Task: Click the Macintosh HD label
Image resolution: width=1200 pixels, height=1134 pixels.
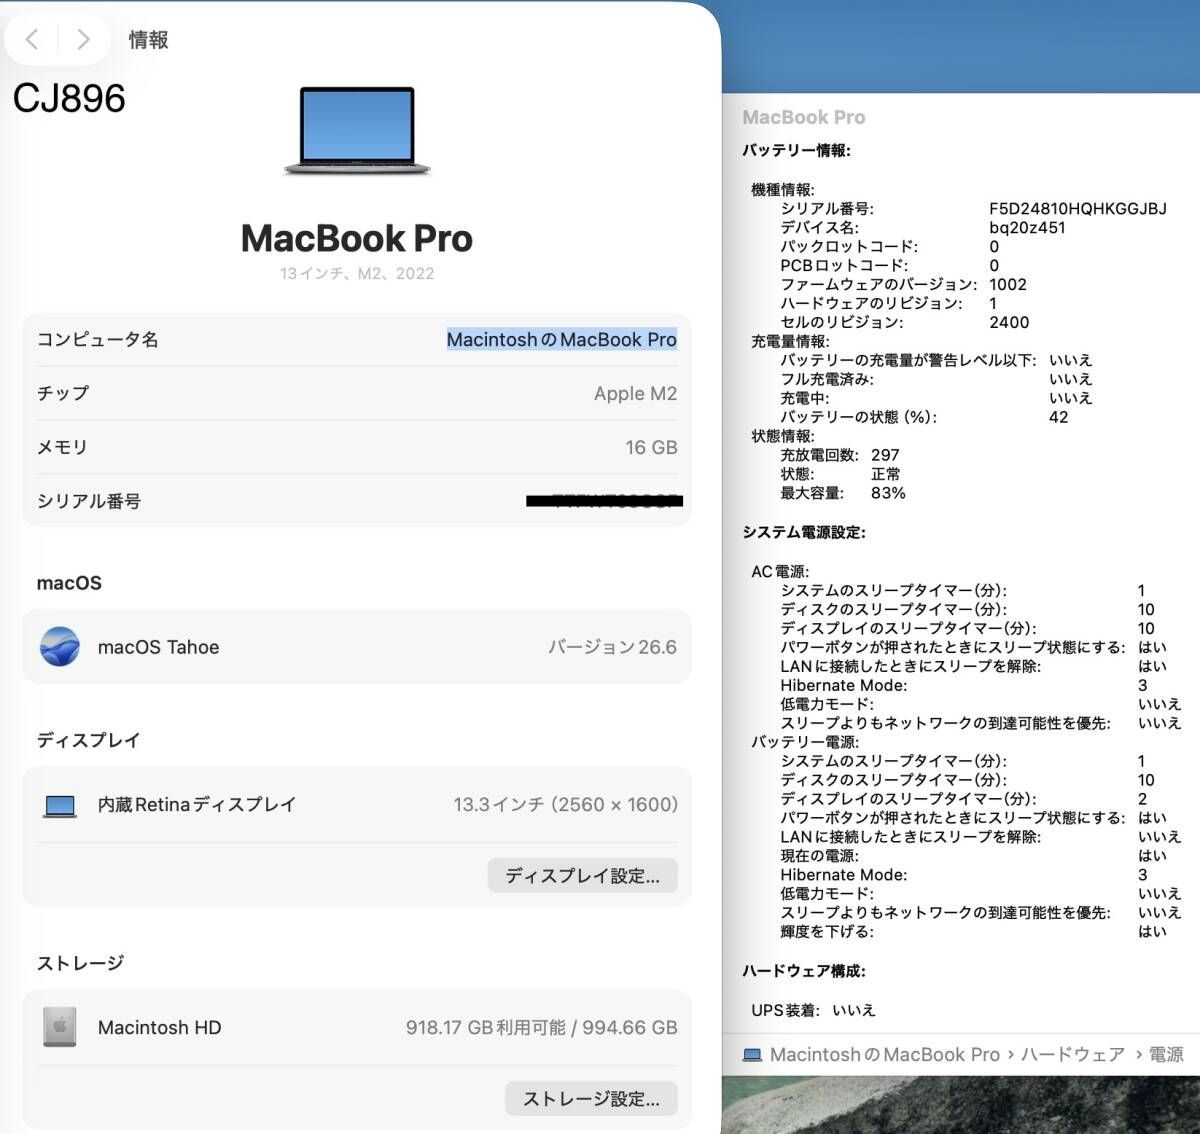Action: click(159, 1027)
